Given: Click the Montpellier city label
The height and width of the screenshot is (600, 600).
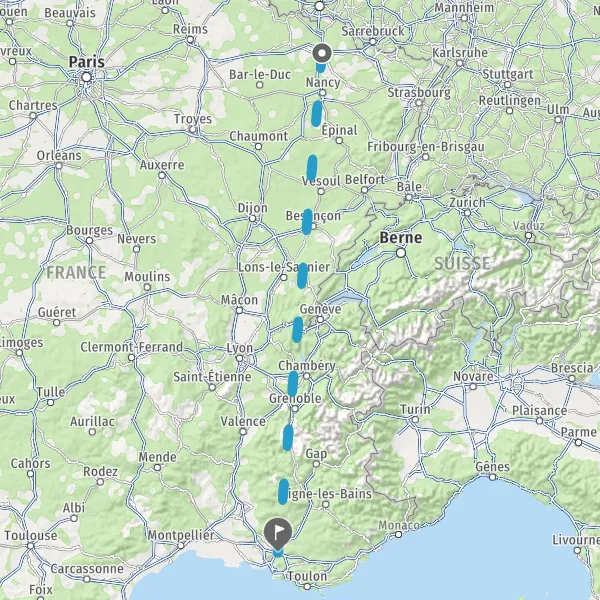Looking at the screenshot, I should pos(181,535).
